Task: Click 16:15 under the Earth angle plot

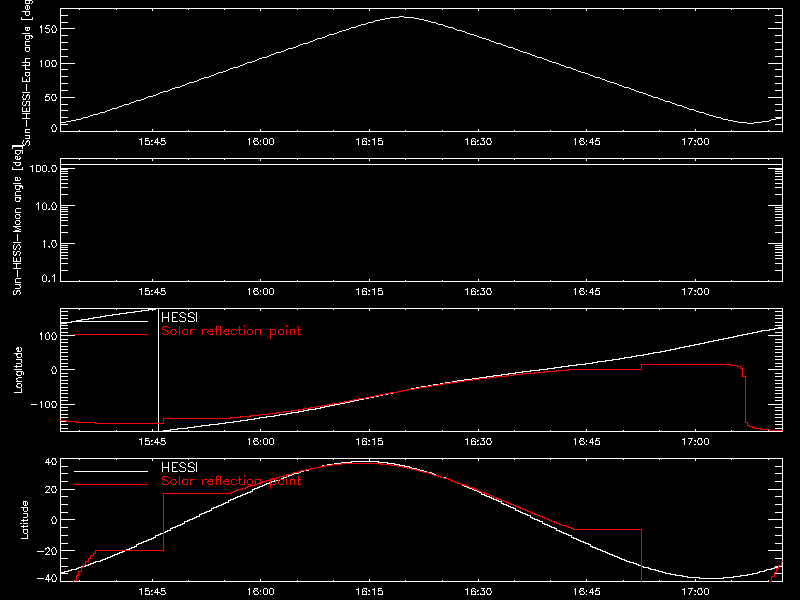Action: click(x=369, y=141)
